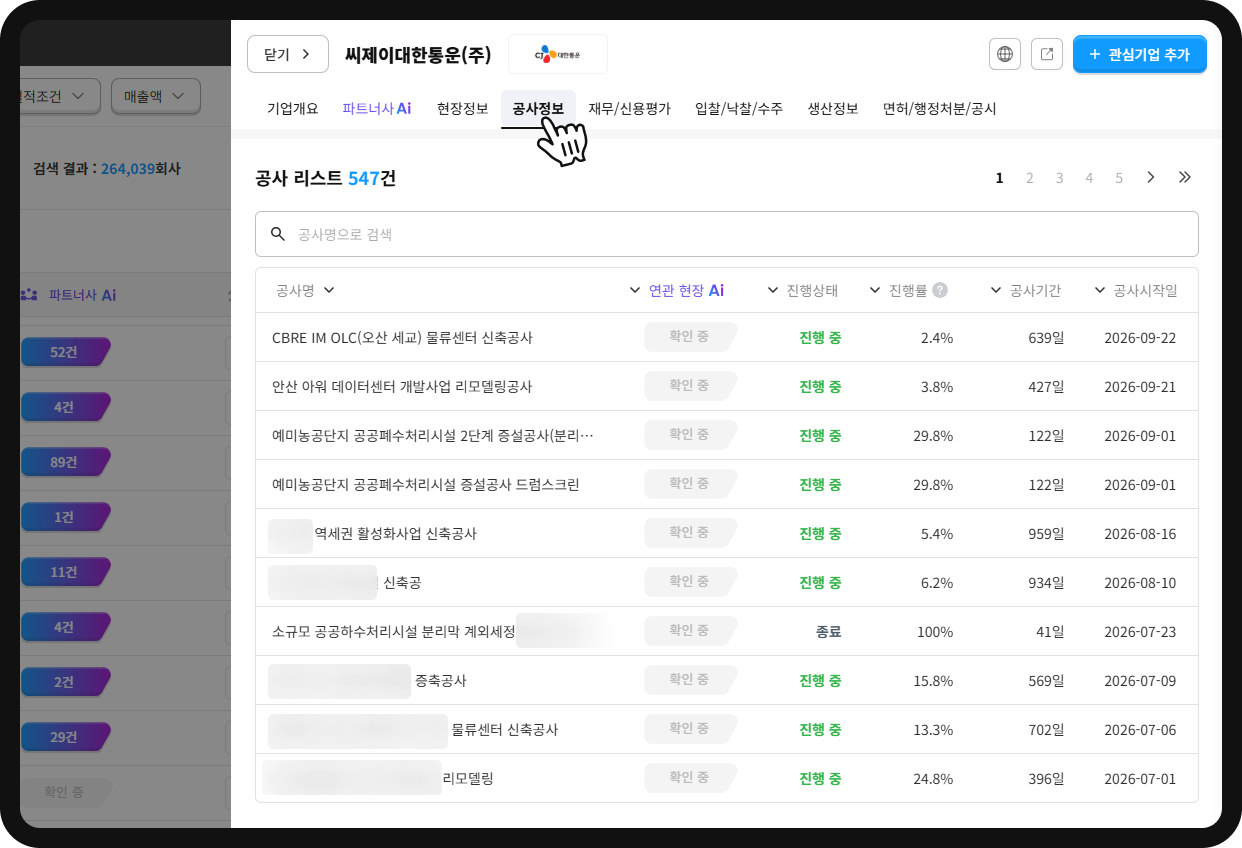Open 예미농공단지 증설공사 드럼스크린 row
Image resolution: width=1242 pixels, height=848 pixels.
pyautogui.click(x=727, y=484)
